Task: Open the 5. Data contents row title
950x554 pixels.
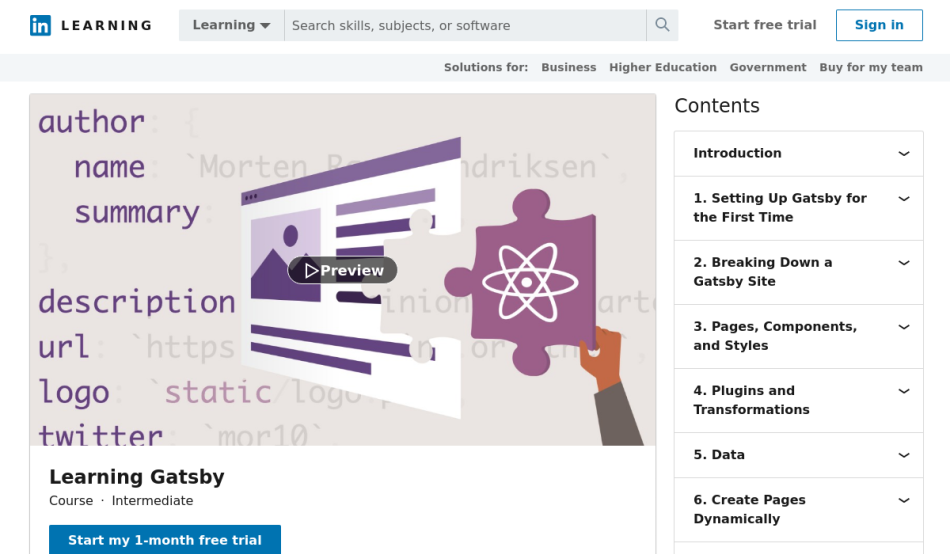Action: coord(719,455)
